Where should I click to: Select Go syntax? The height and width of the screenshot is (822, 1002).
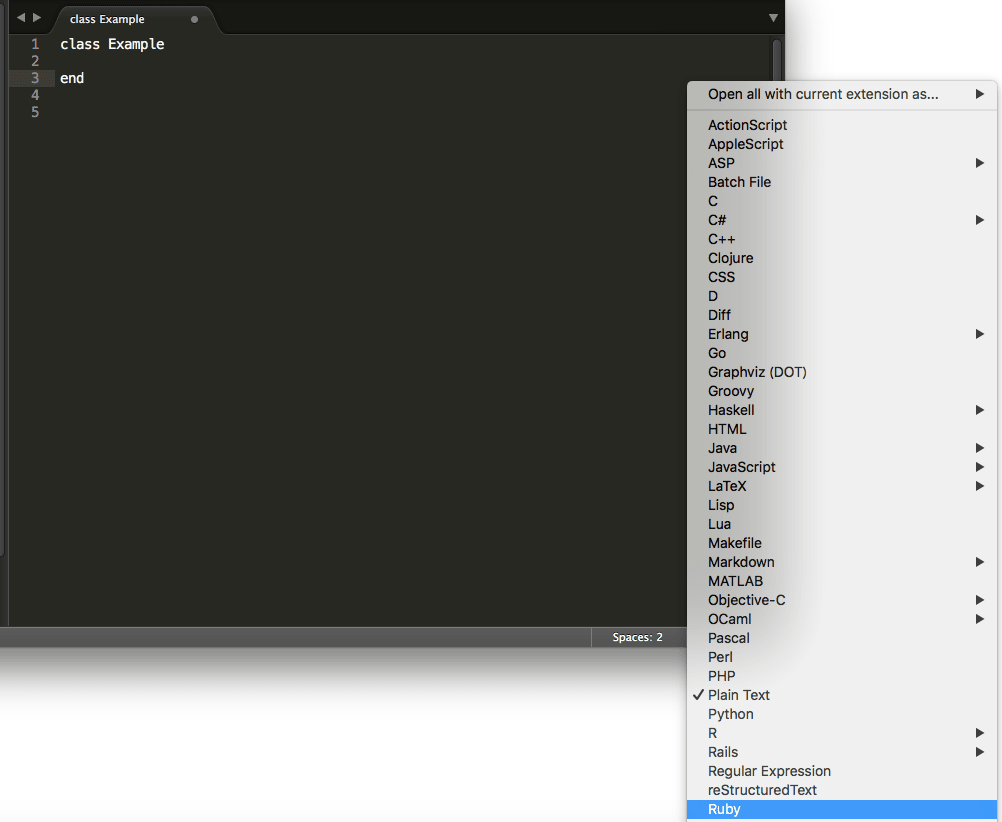coord(842,353)
